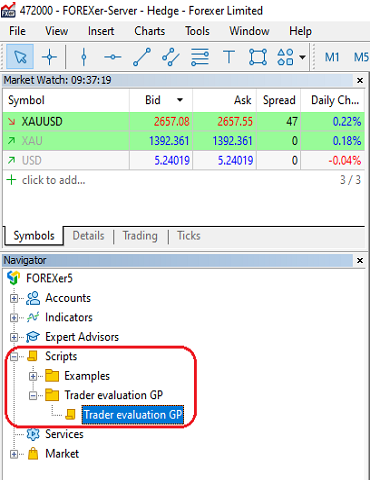Image resolution: width=370 pixels, height=480 pixels.
Task: Sort by Symbol column header
Action: (66, 100)
